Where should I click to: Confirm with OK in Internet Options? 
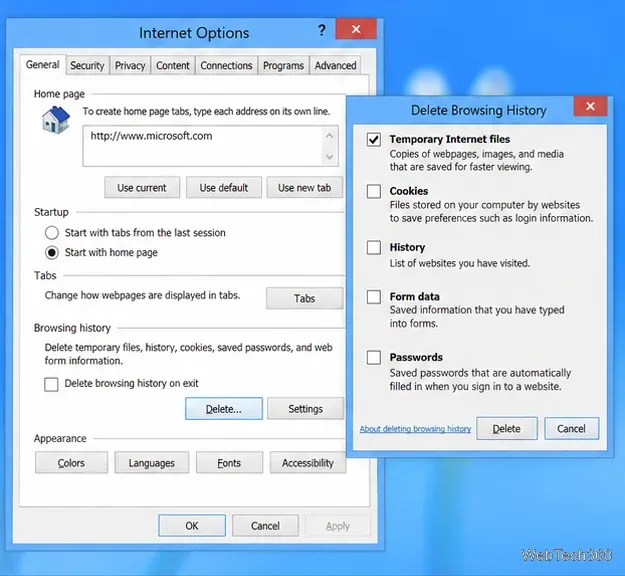pyautogui.click(x=192, y=526)
